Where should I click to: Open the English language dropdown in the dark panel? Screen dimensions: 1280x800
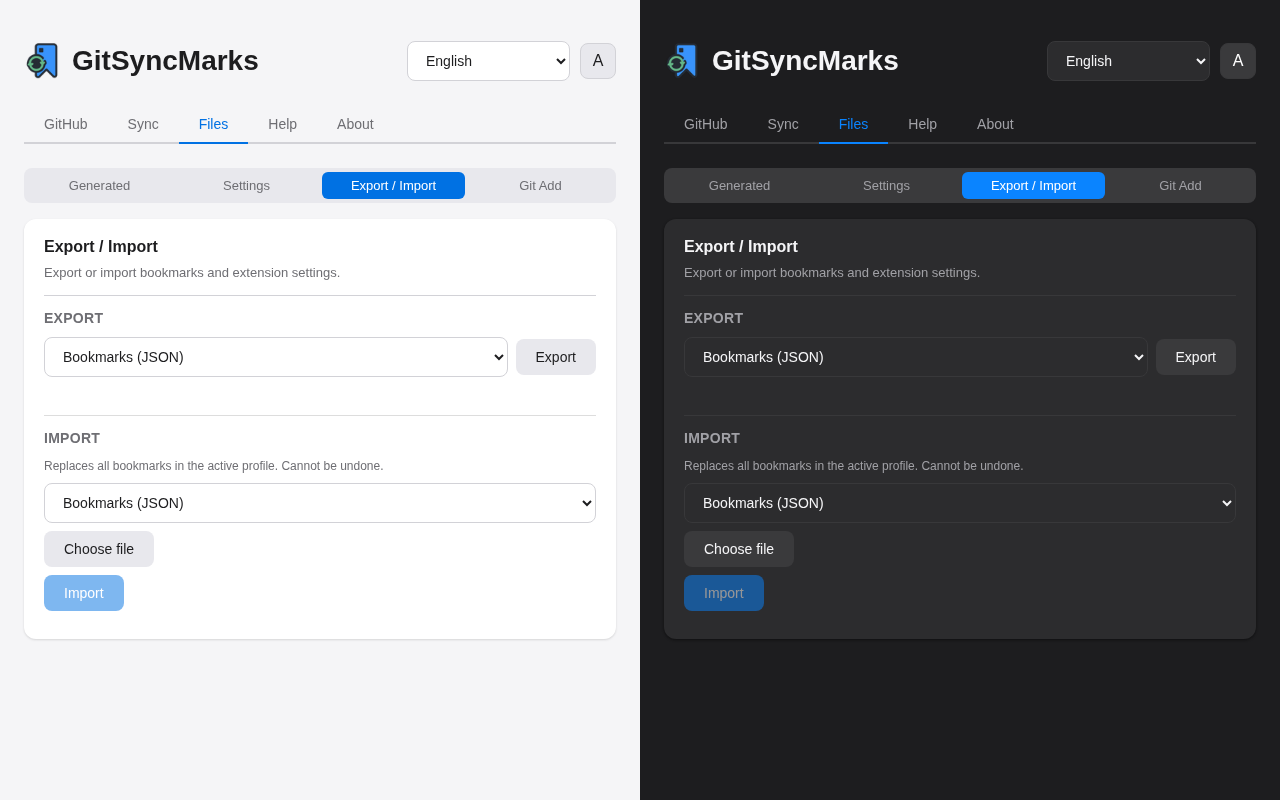pos(1128,61)
